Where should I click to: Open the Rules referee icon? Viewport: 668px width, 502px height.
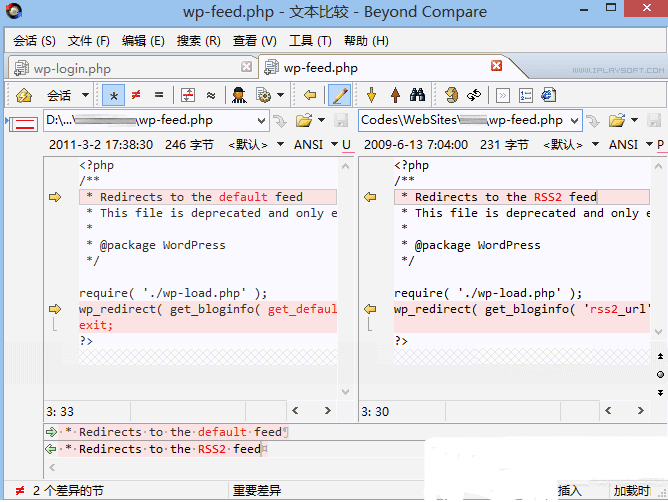click(239, 95)
